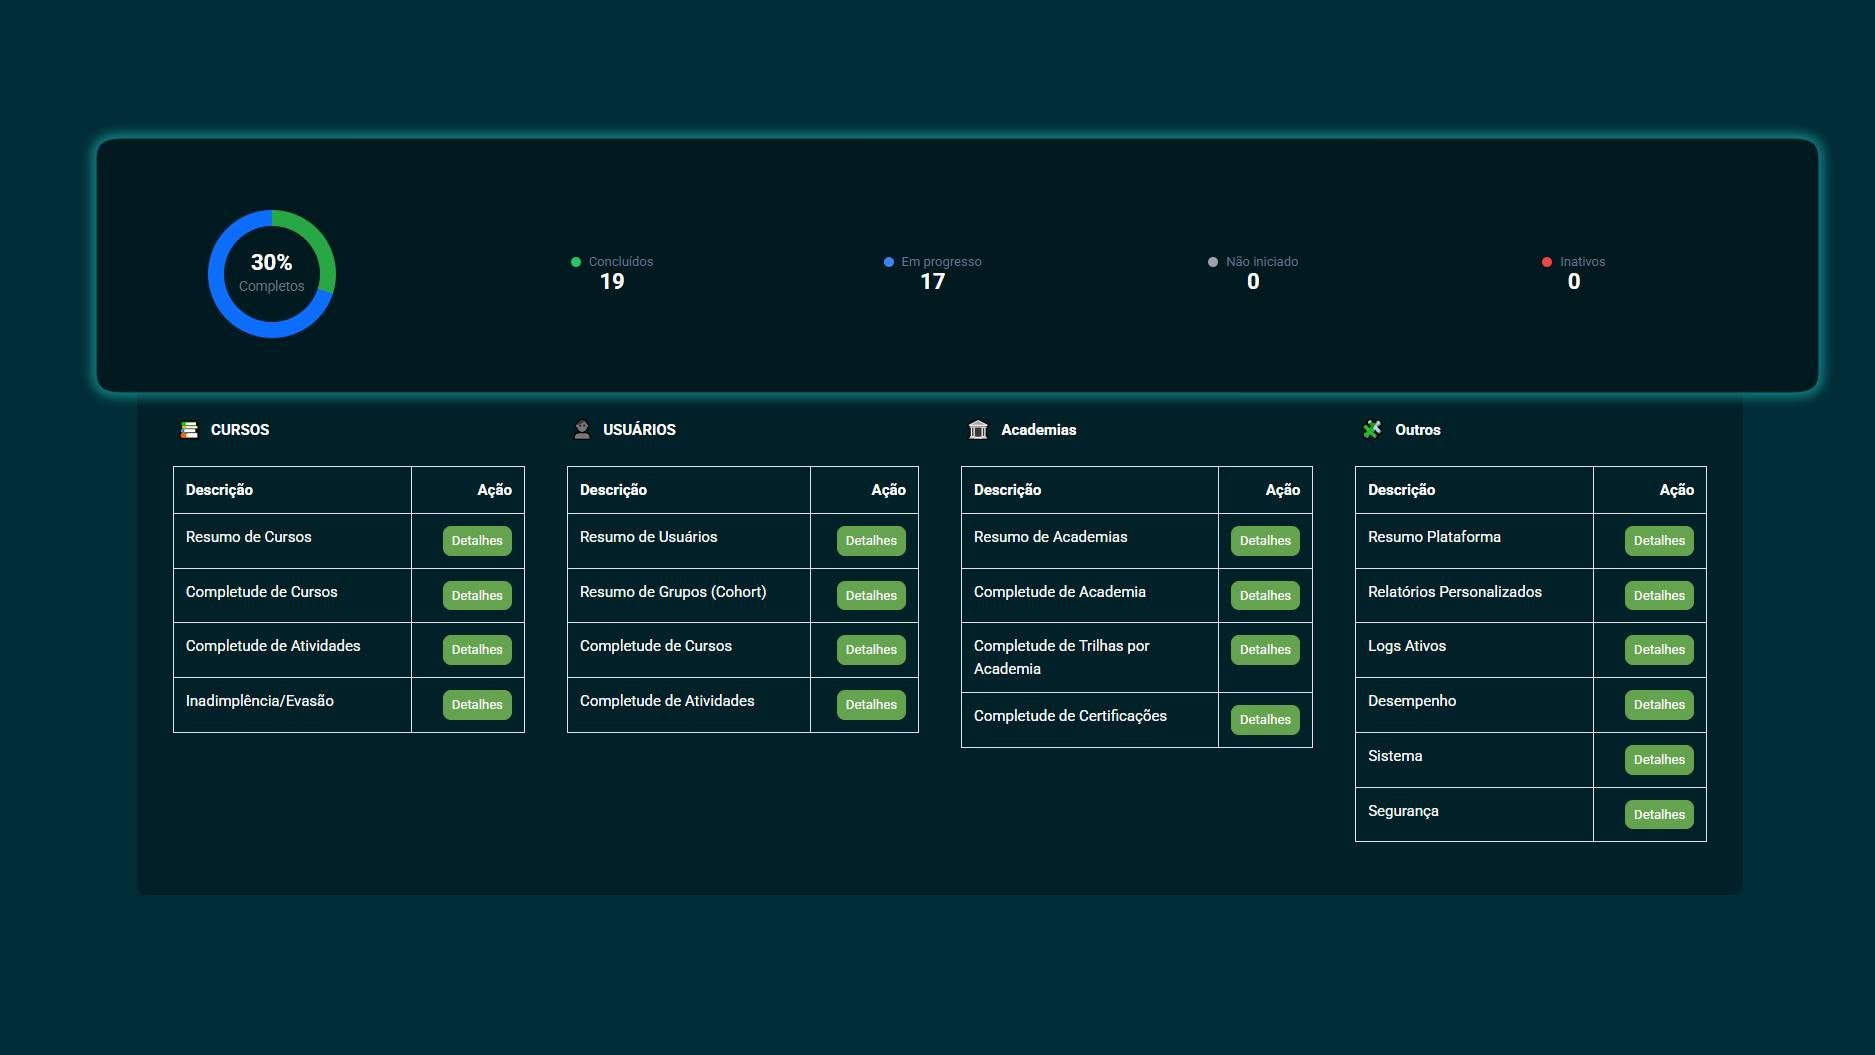Image resolution: width=1875 pixels, height=1055 pixels.
Task: Click the building icon beside Academias
Action: [x=978, y=430]
